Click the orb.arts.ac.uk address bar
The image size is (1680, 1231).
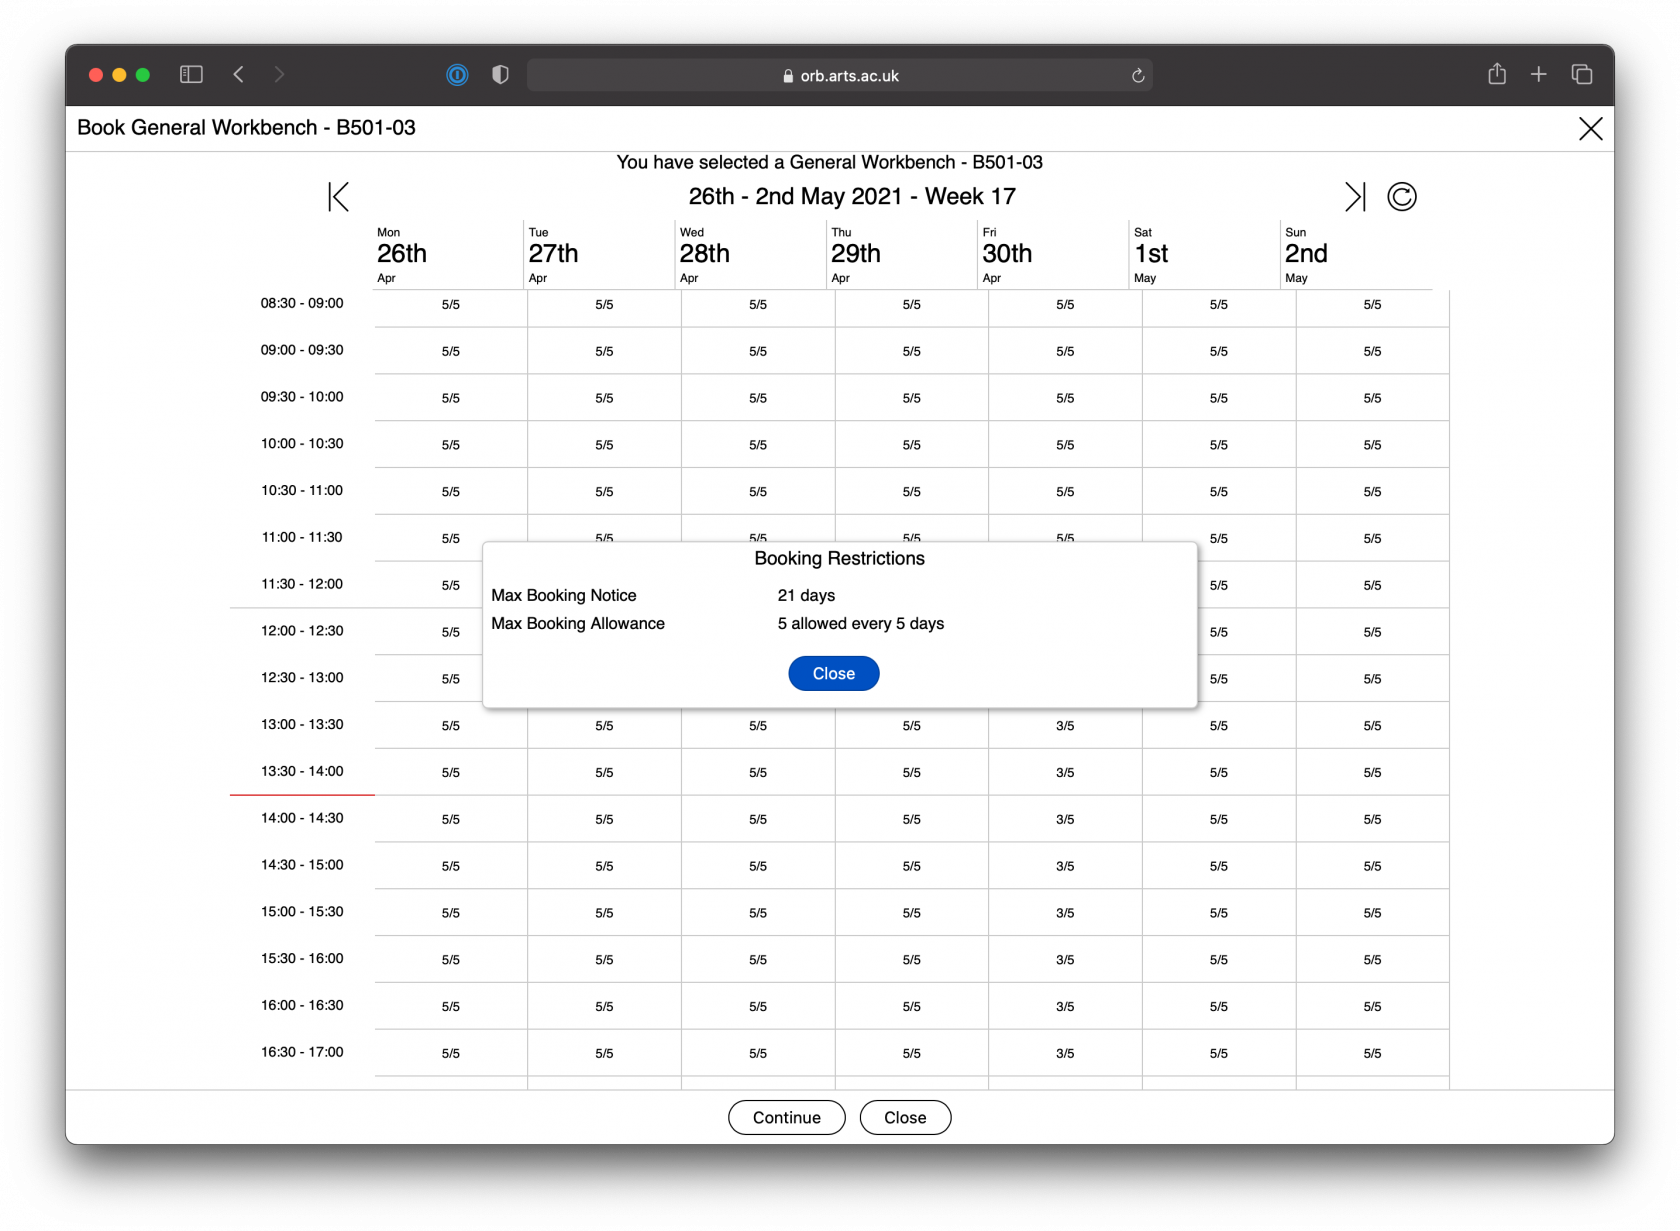pyautogui.click(x=840, y=76)
